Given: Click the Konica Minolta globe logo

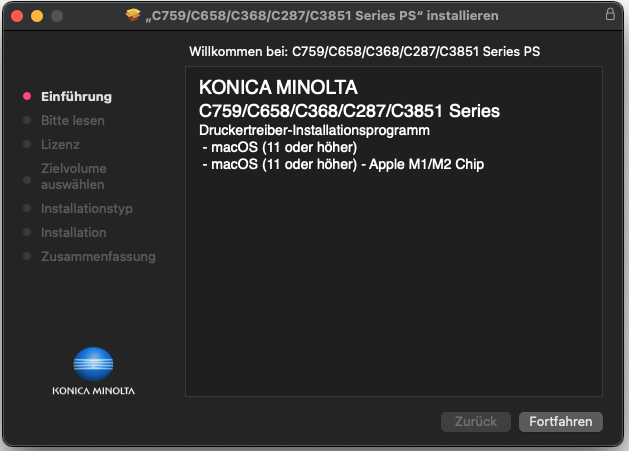Looking at the screenshot, I should coord(94,362).
